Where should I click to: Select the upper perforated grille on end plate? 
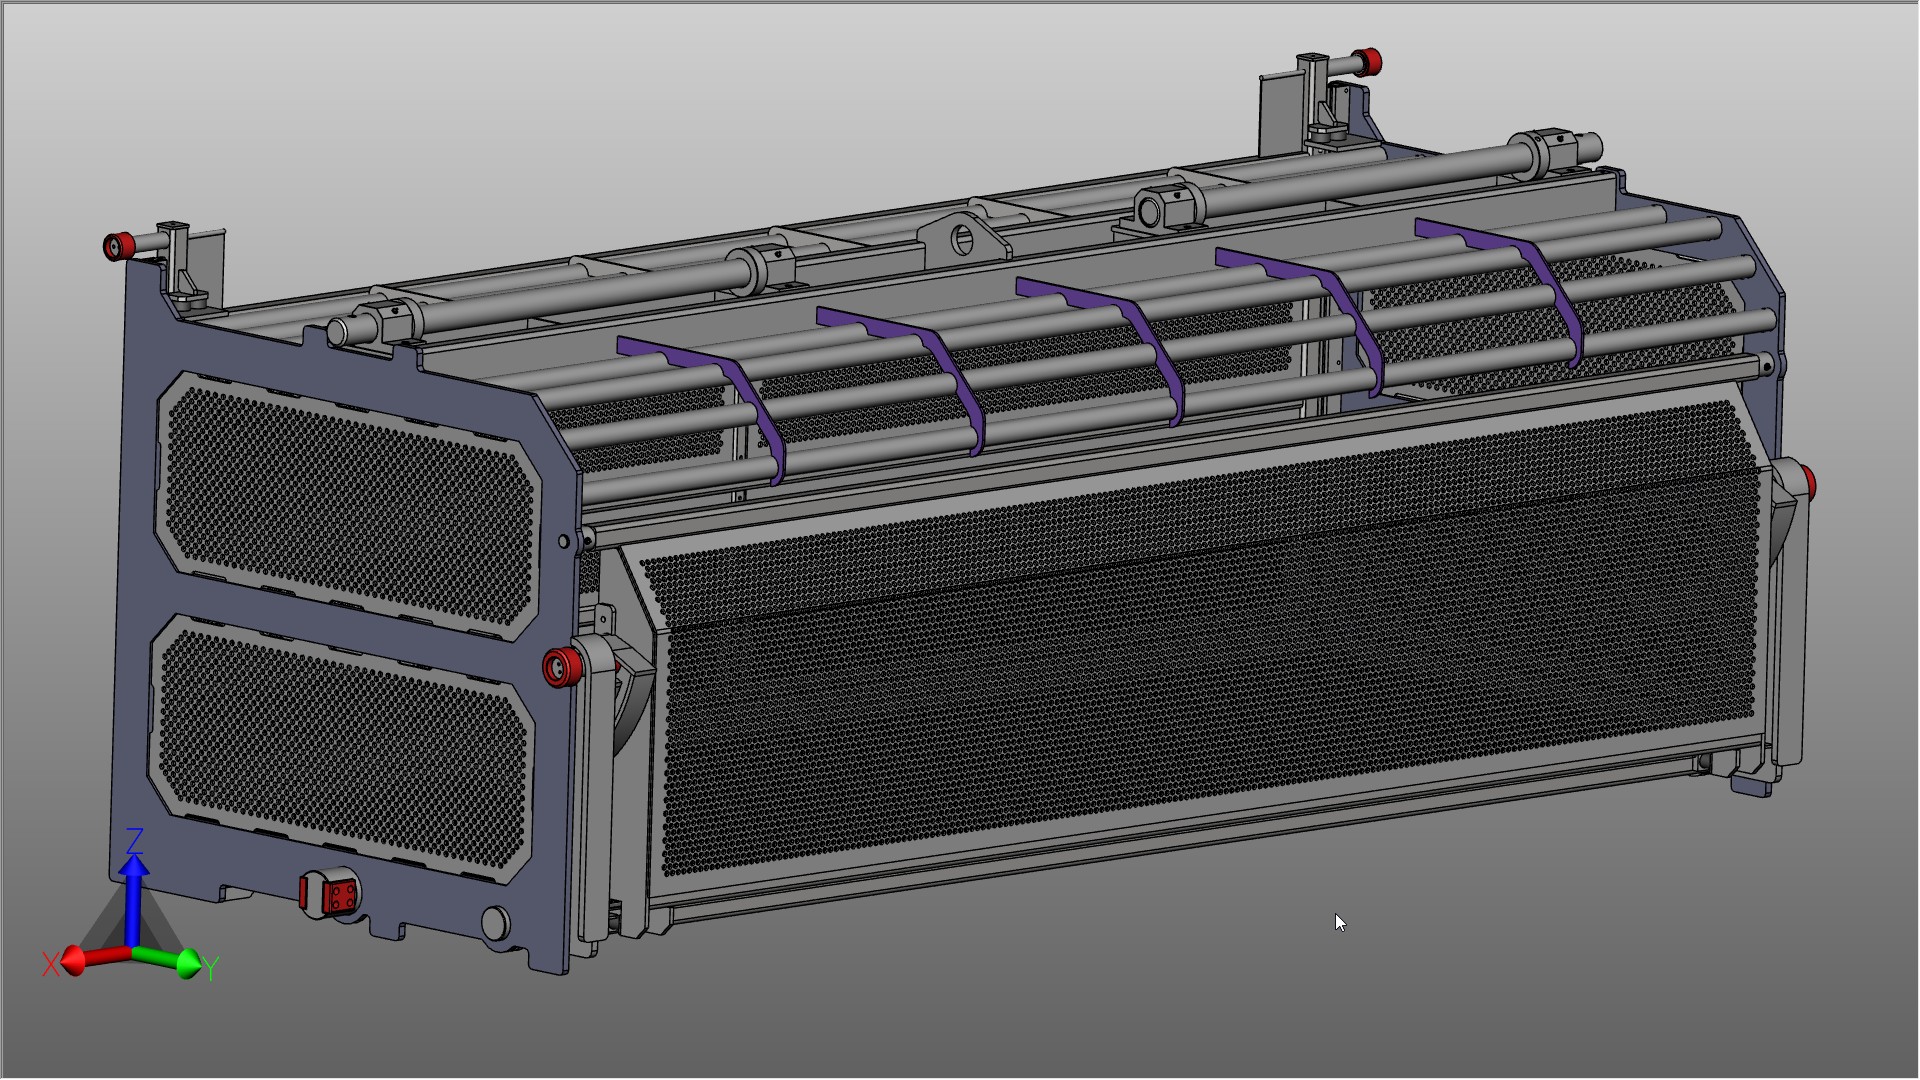click(348, 505)
